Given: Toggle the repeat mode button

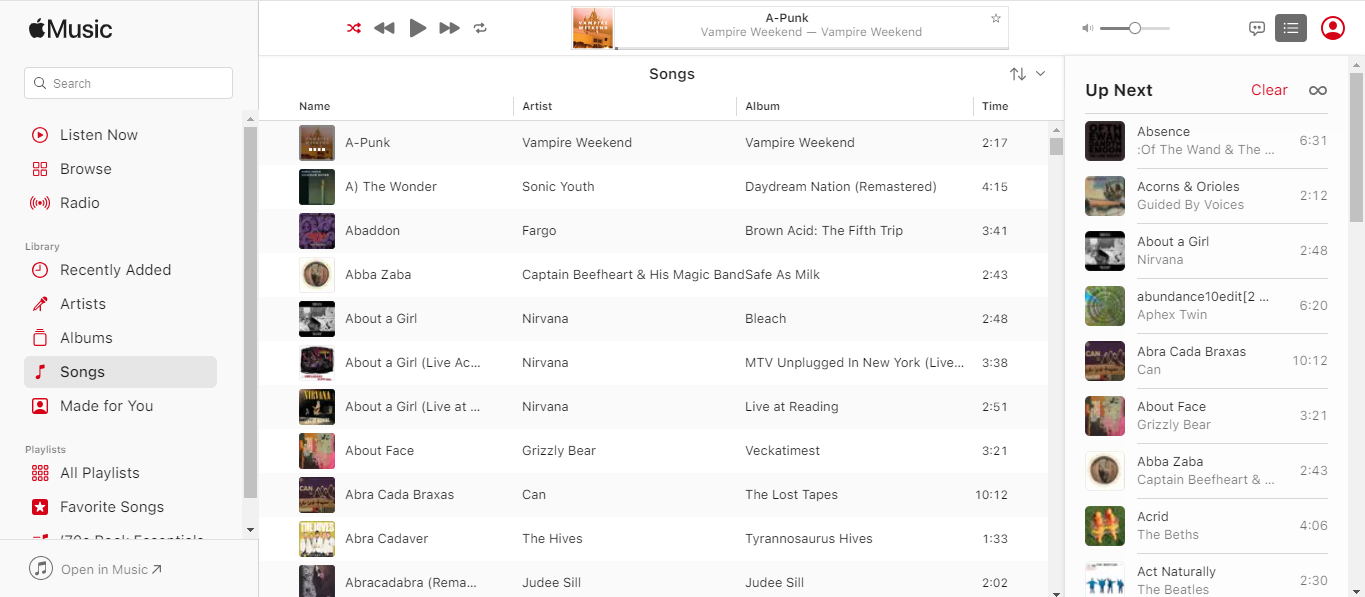Looking at the screenshot, I should click(480, 28).
